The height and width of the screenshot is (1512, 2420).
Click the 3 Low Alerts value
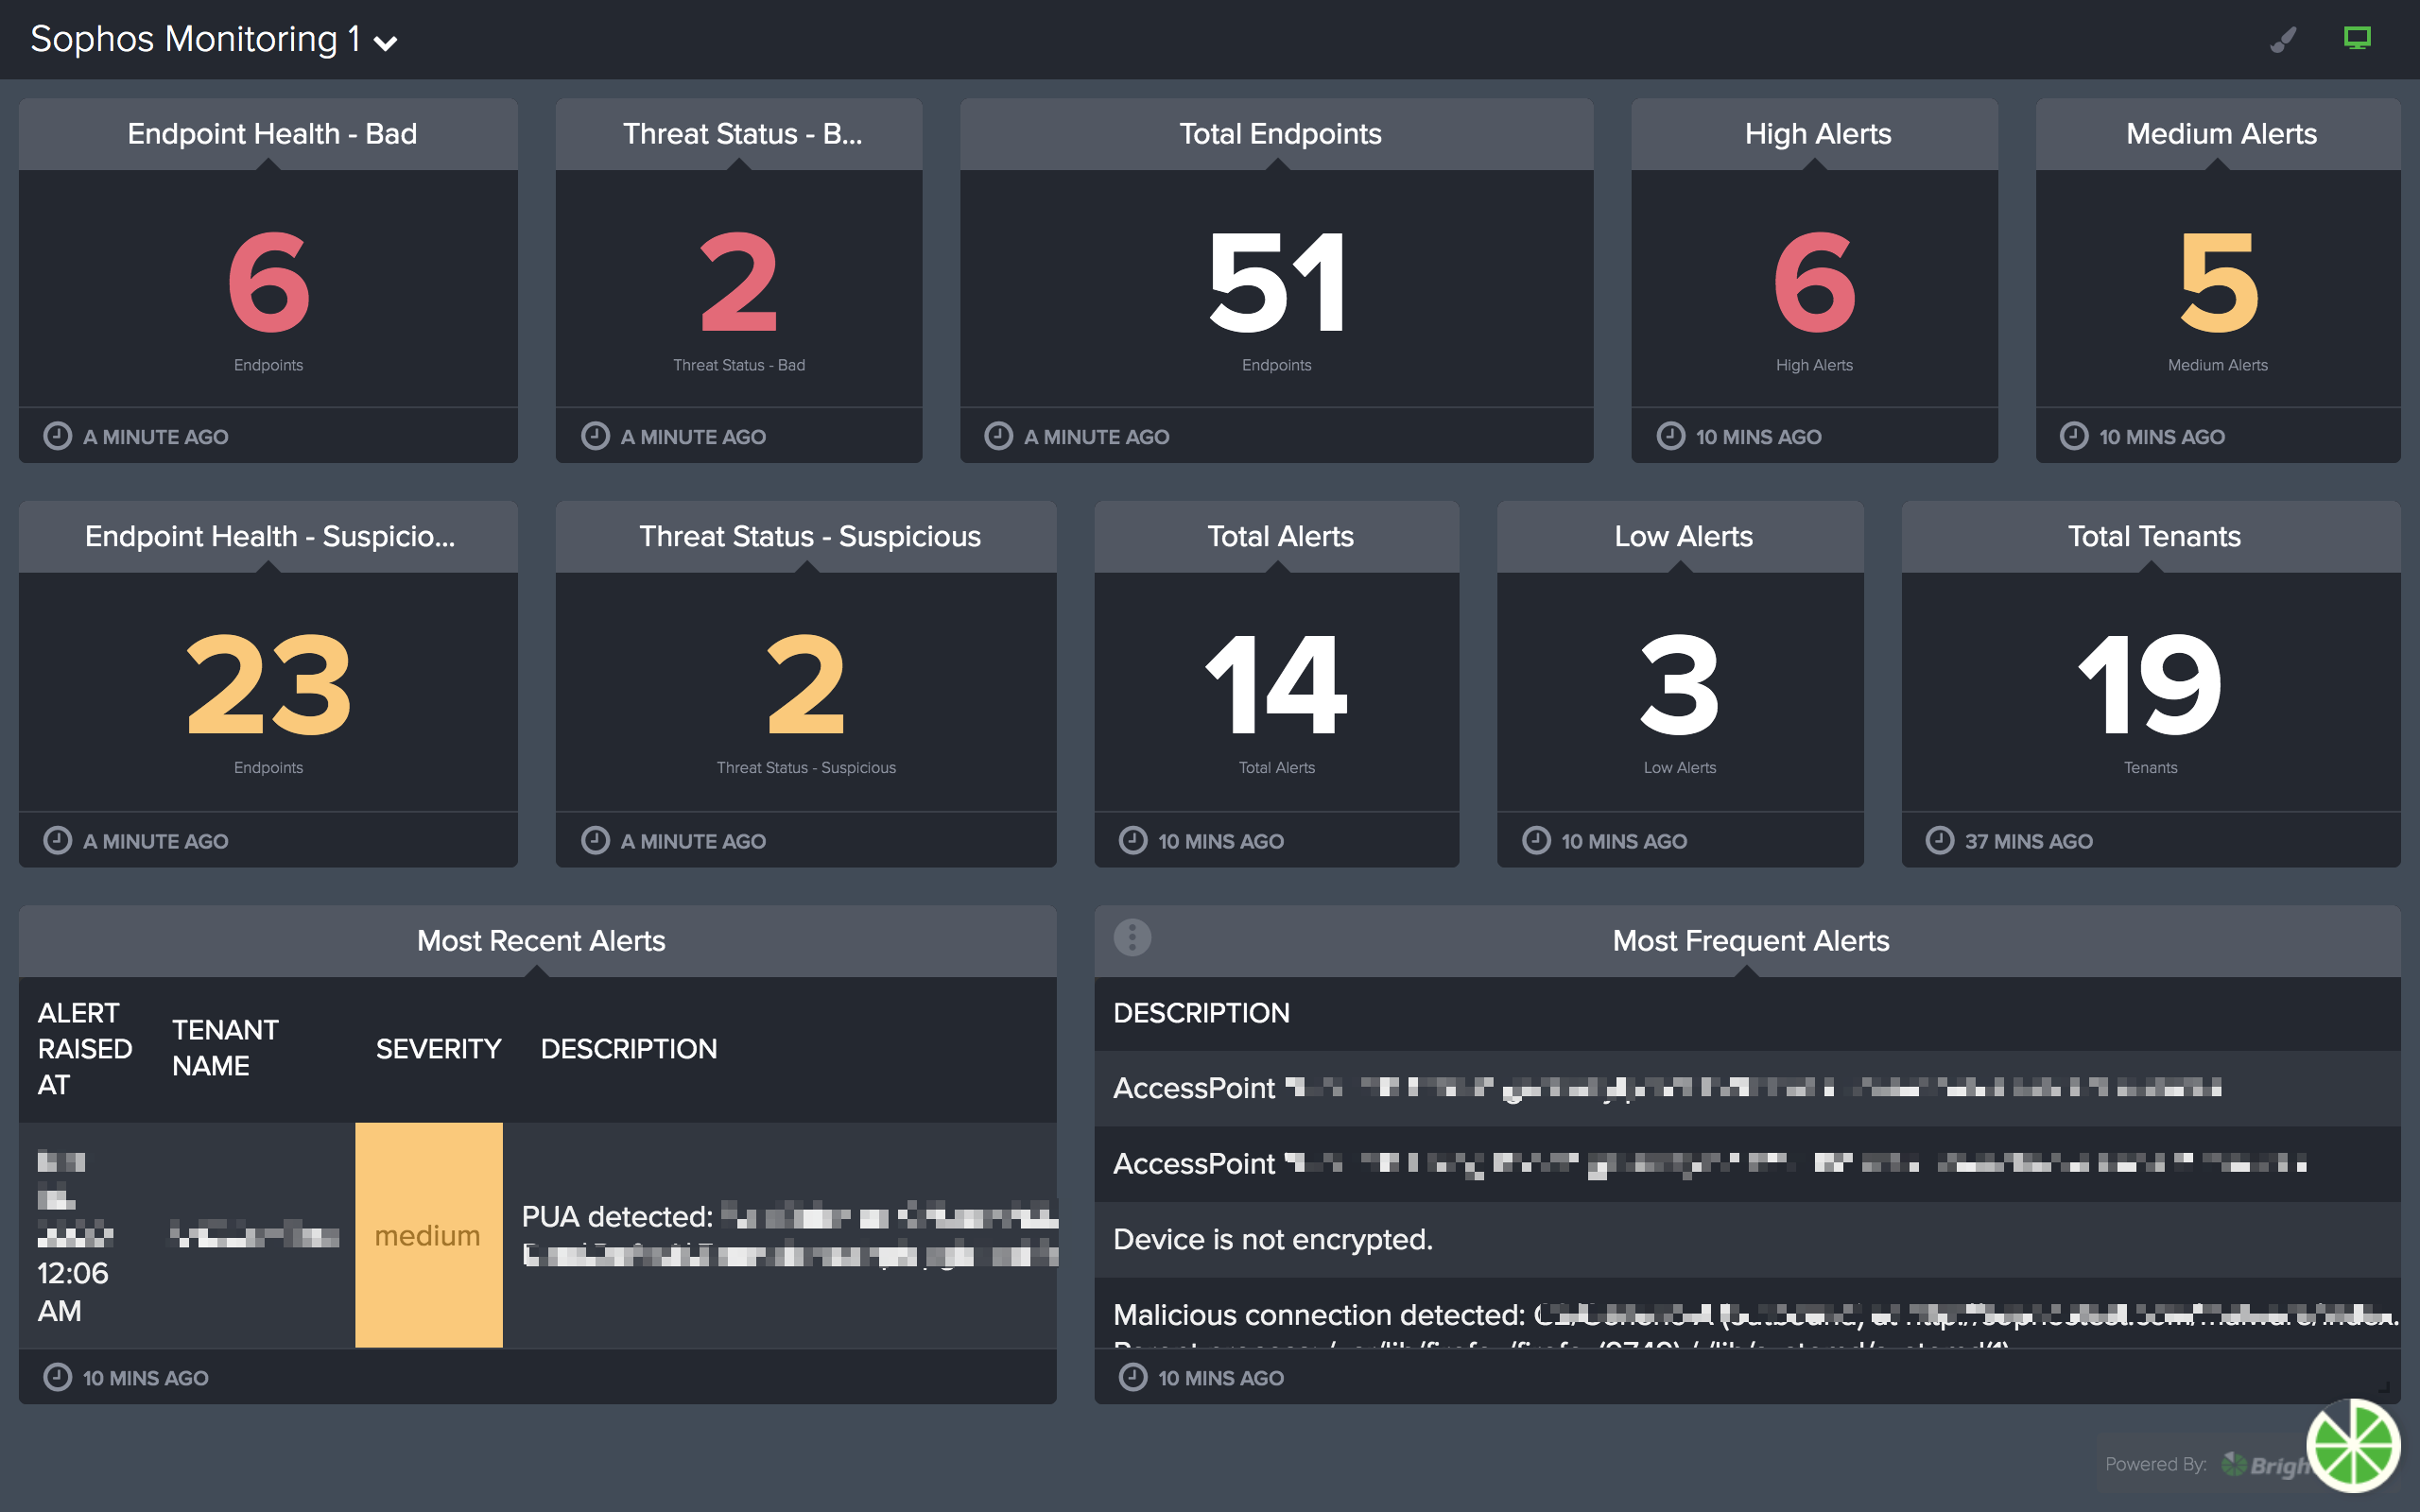pyautogui.click(x=1680, y=685)
